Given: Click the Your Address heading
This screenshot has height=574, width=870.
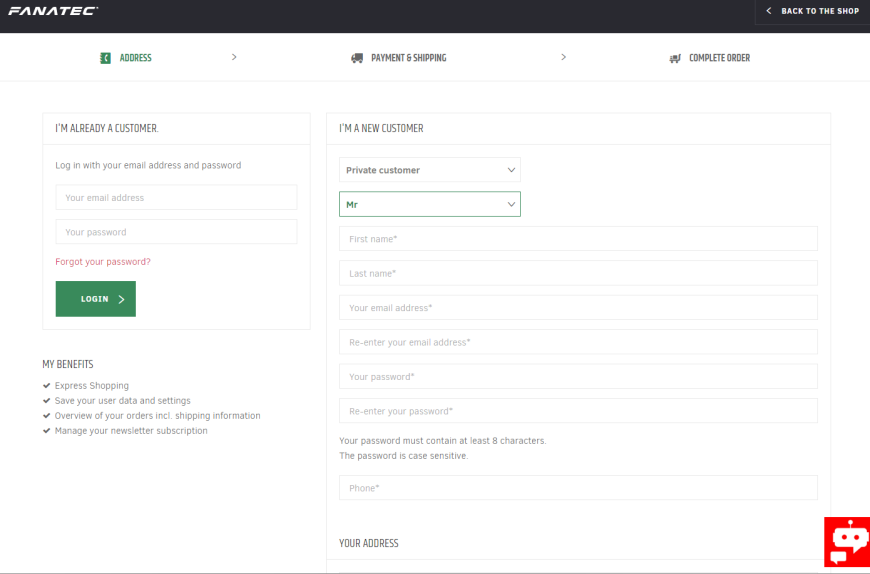Looking at the screenshot, I should pyautogui.click(x=368, y=543).
